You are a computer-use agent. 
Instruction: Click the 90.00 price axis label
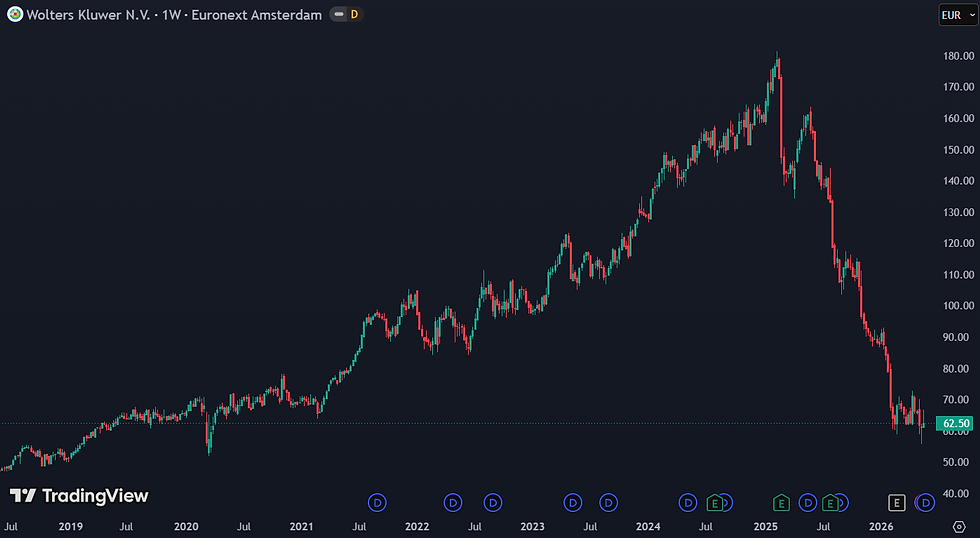[957, 337]
